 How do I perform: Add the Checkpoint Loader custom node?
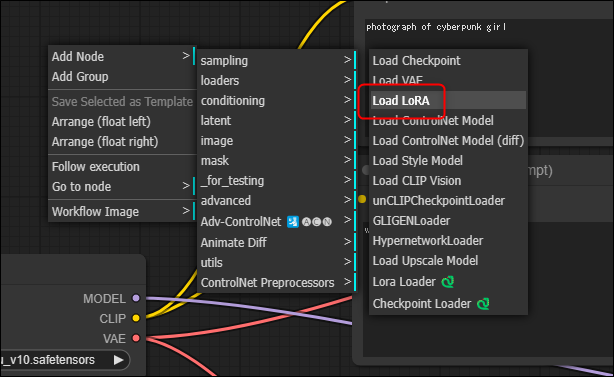pos(448,303)
